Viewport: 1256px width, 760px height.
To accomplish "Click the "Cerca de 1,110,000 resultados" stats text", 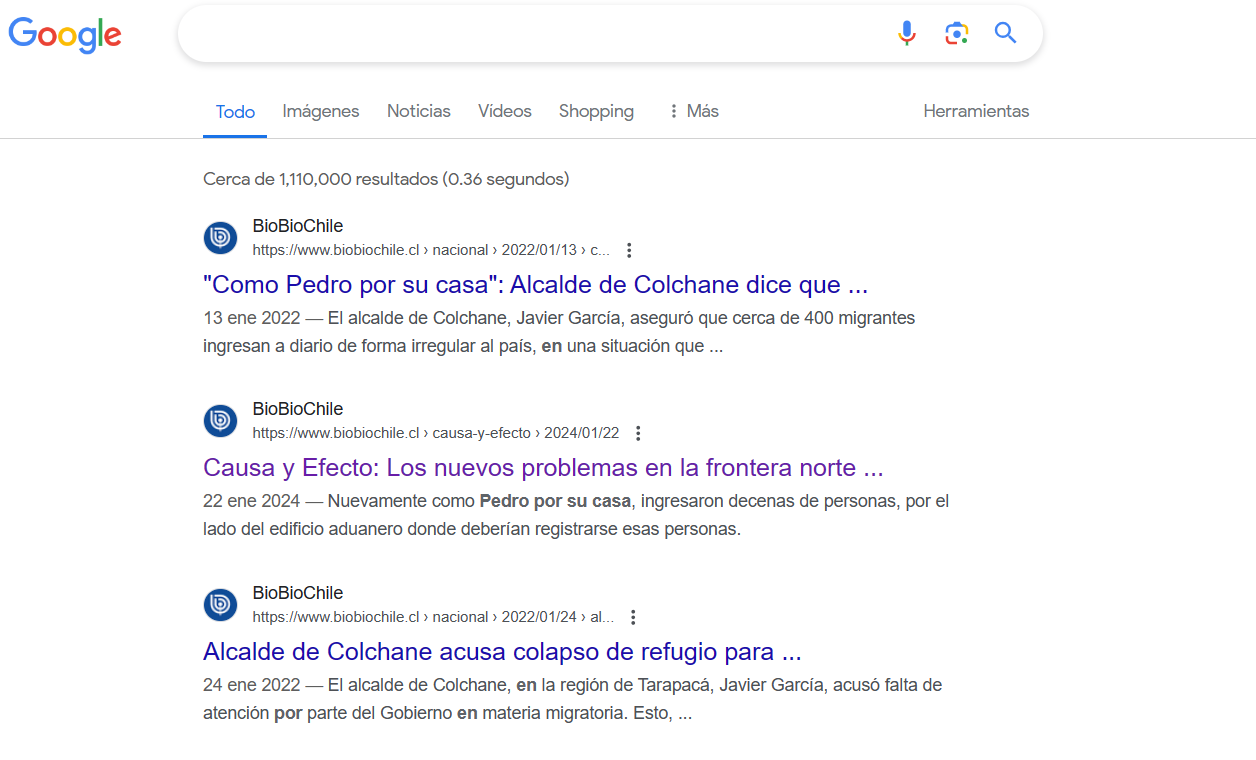I will point(386,179).
